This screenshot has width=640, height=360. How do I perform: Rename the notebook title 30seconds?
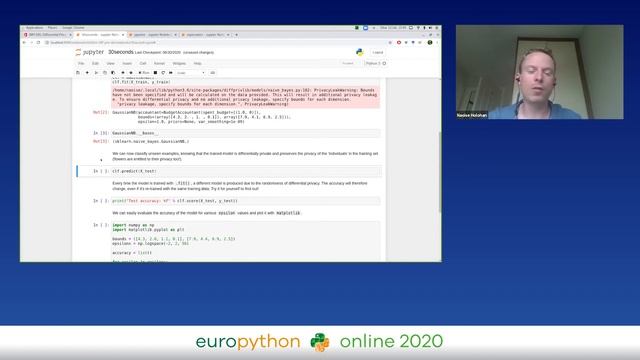click(120, 52)
